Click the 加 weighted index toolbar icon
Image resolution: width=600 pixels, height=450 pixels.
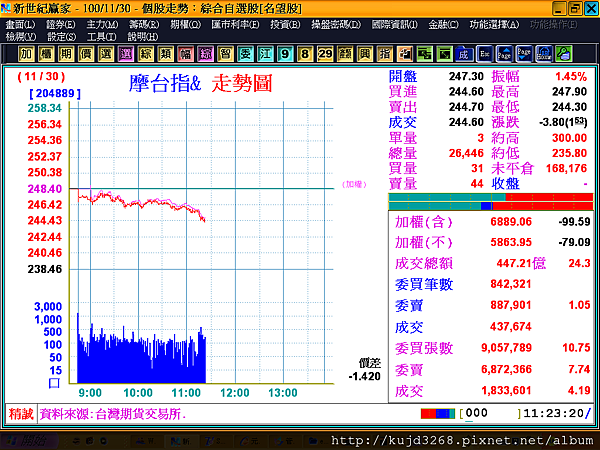26,54
